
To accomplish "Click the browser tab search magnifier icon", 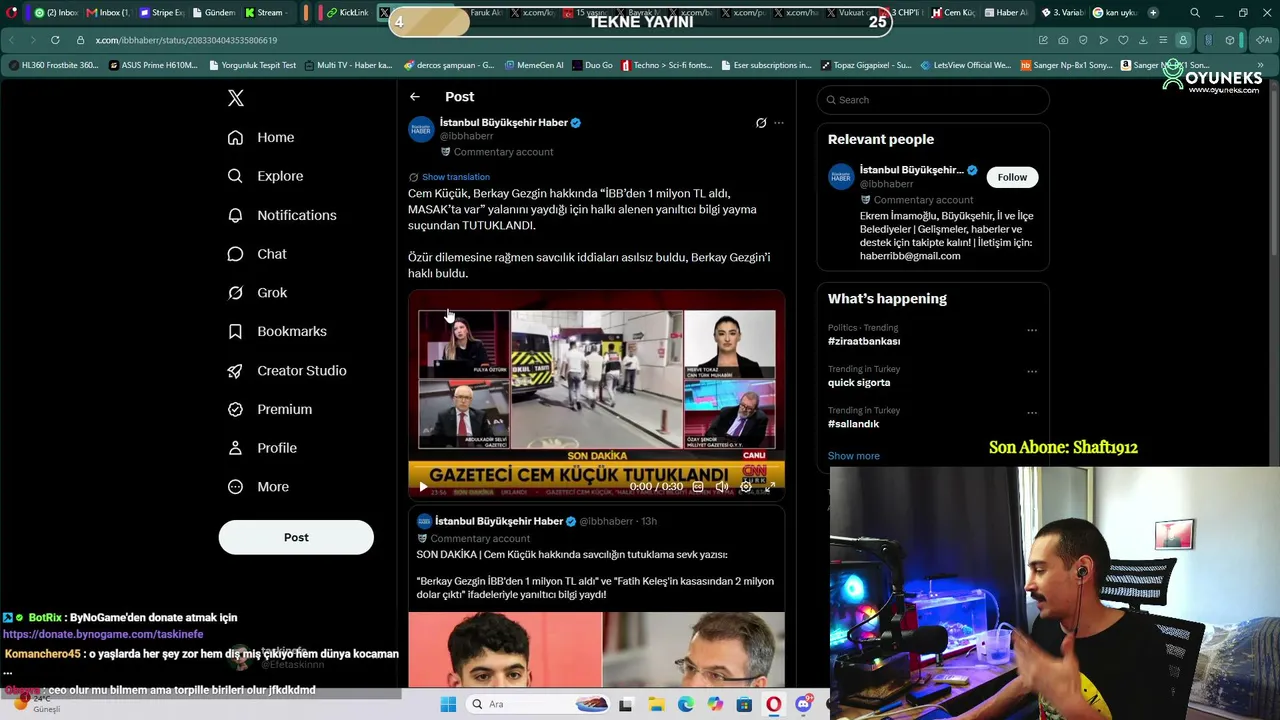I will [1195, 13].
